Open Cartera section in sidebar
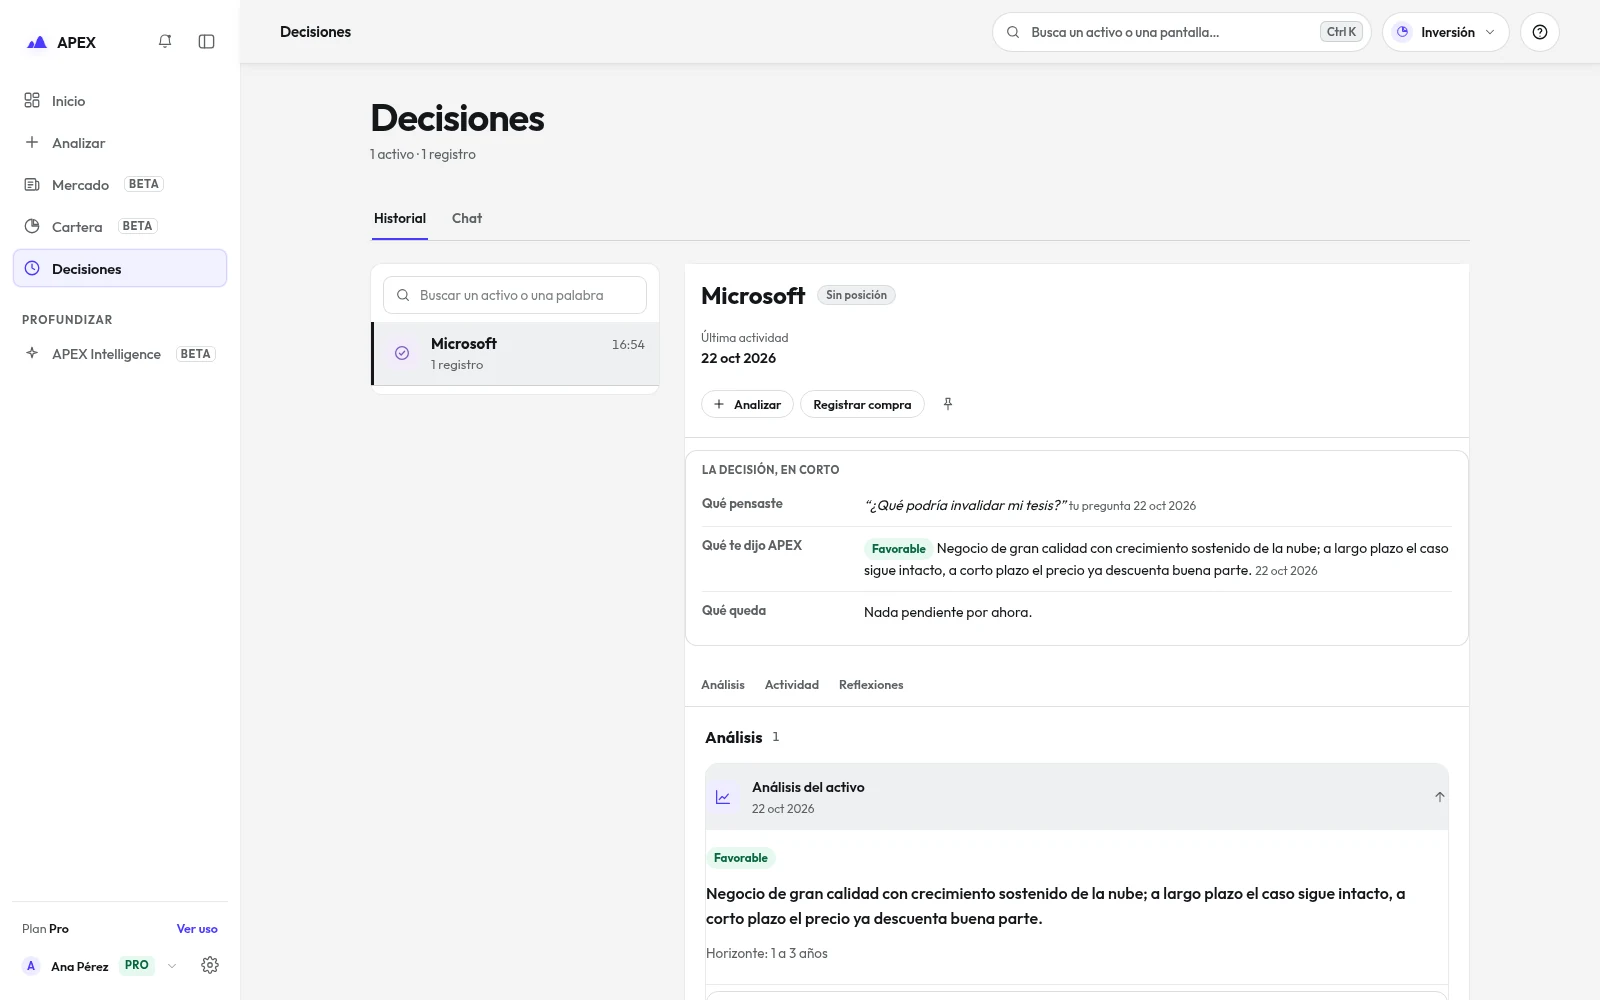The height and width of the screenshot is (1000, 1600). click(x=120, y=227)
